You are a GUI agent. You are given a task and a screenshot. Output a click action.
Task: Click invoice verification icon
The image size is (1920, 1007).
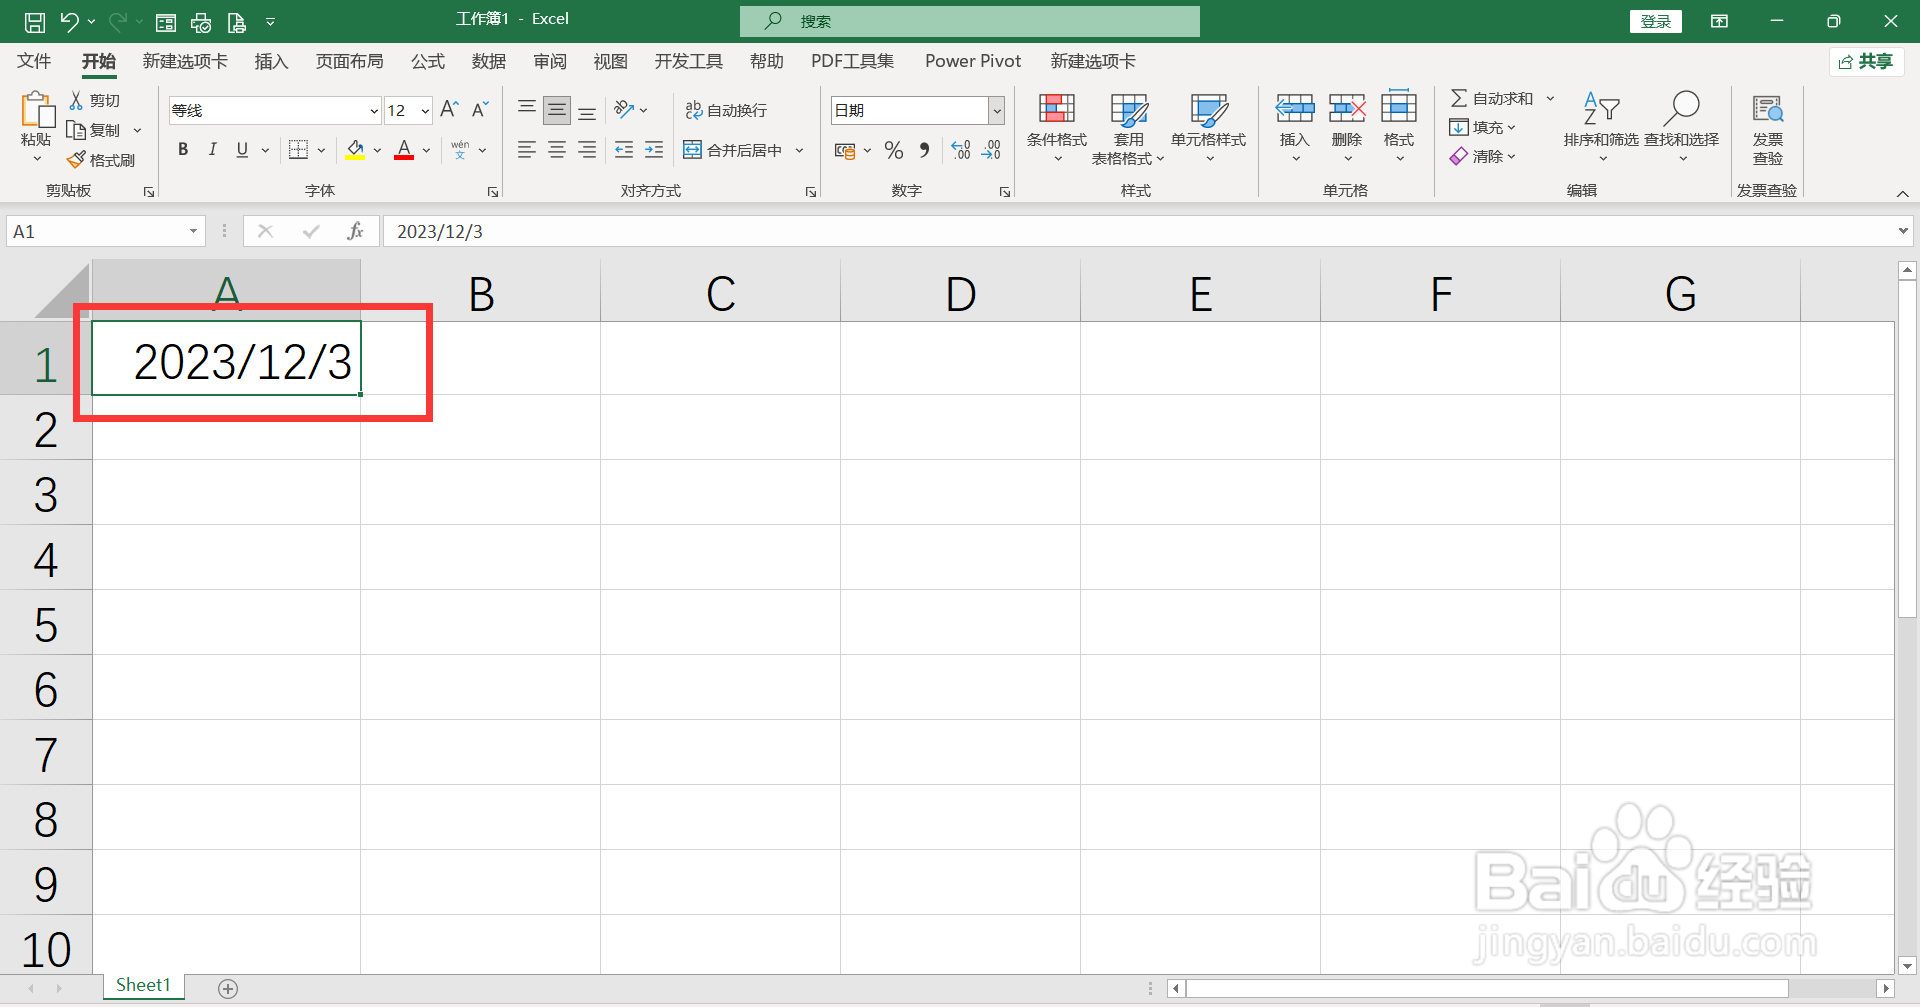[x=1767, y=108]
